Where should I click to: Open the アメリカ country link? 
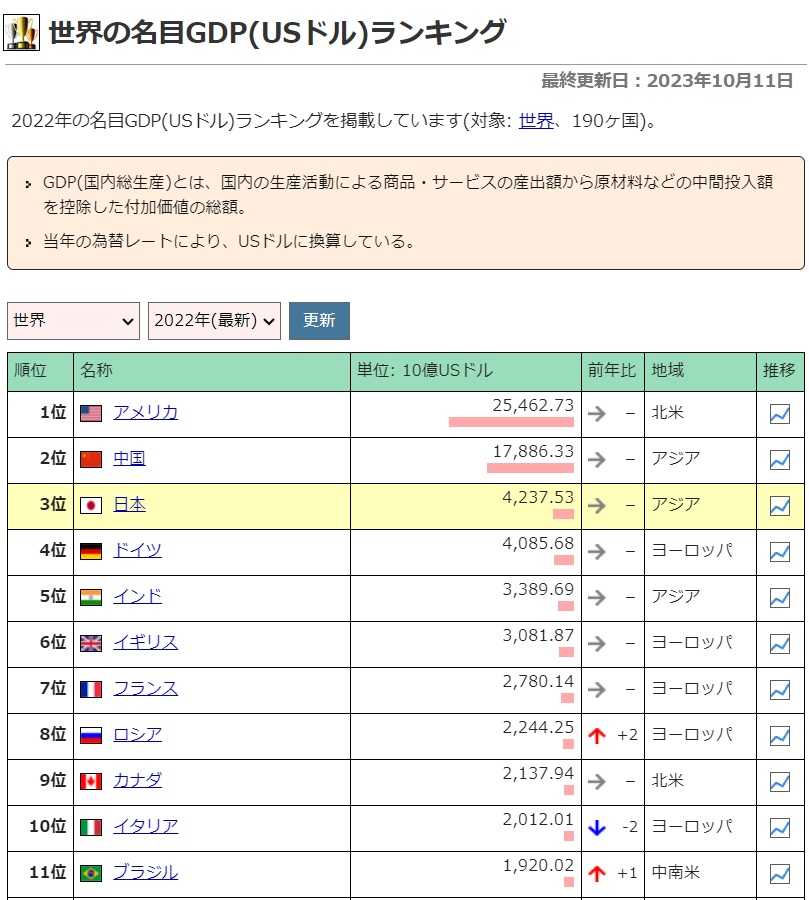(145, 412)
